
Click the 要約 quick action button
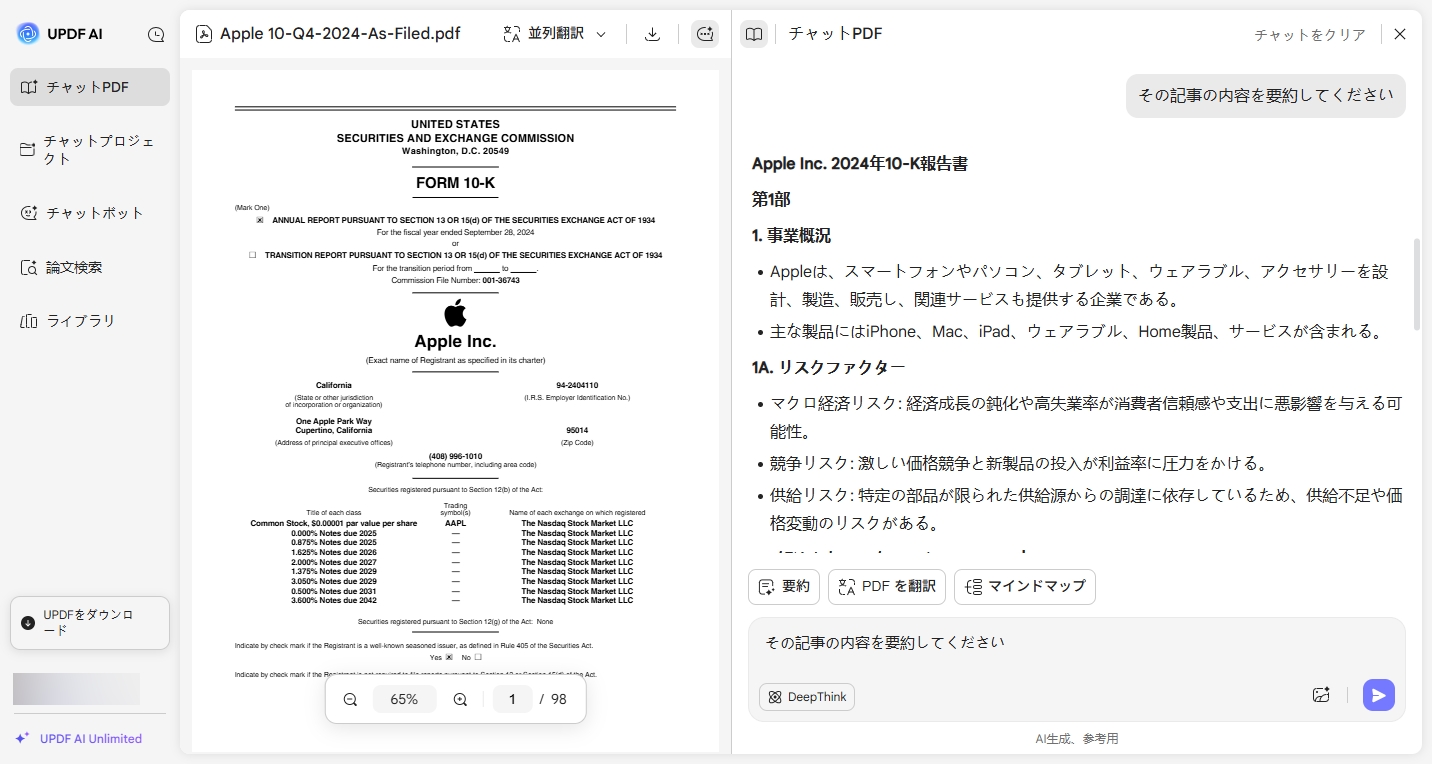(784, 587)
